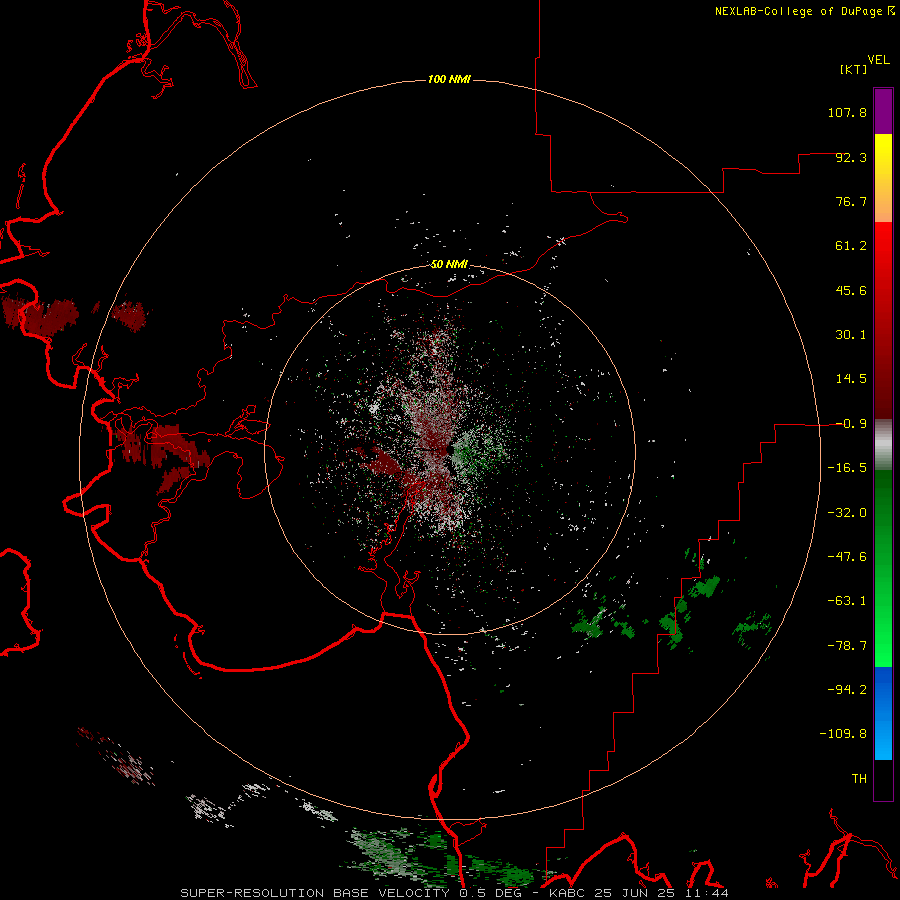Select the 92.3 velocity scale value

(851, 157)
